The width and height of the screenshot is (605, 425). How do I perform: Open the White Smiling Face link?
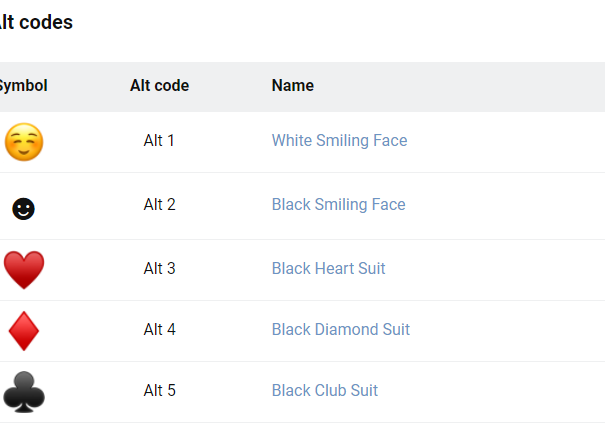click(339, 141)
